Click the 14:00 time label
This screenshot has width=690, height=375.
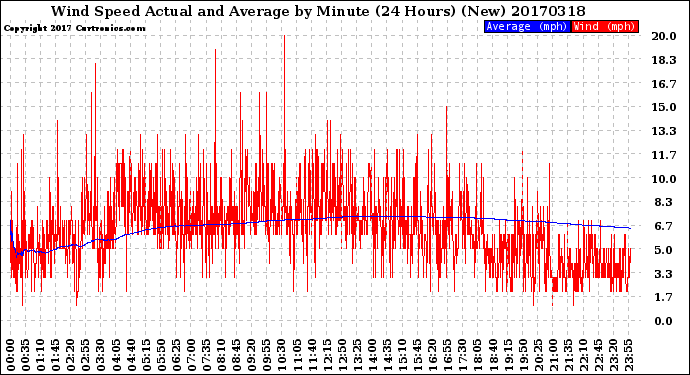tap(372, 355)
